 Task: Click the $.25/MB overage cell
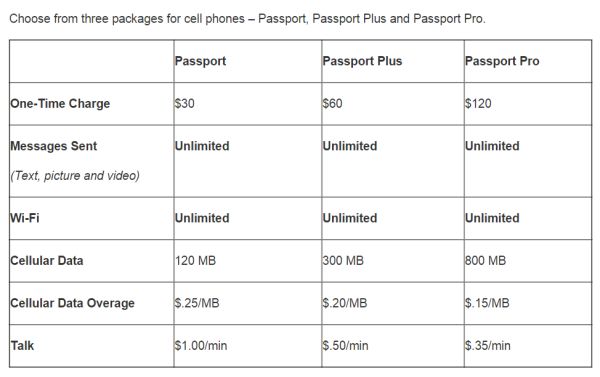tap(197, 303)
